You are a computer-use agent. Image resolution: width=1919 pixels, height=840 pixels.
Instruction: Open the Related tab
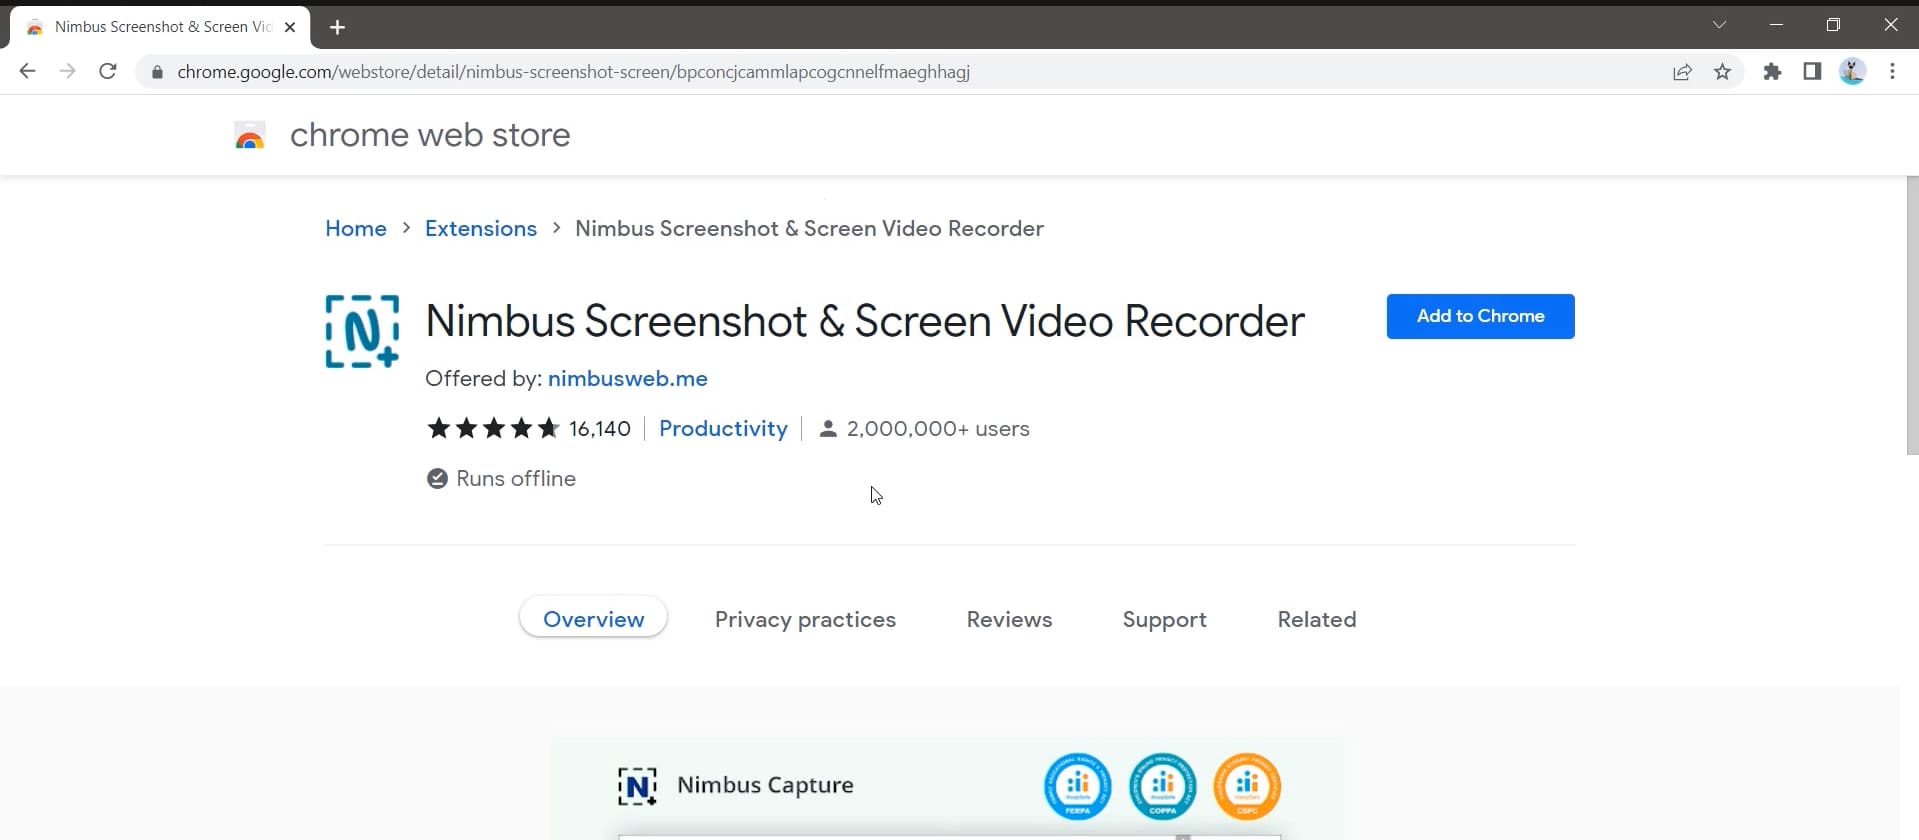tap(1317, 619)
